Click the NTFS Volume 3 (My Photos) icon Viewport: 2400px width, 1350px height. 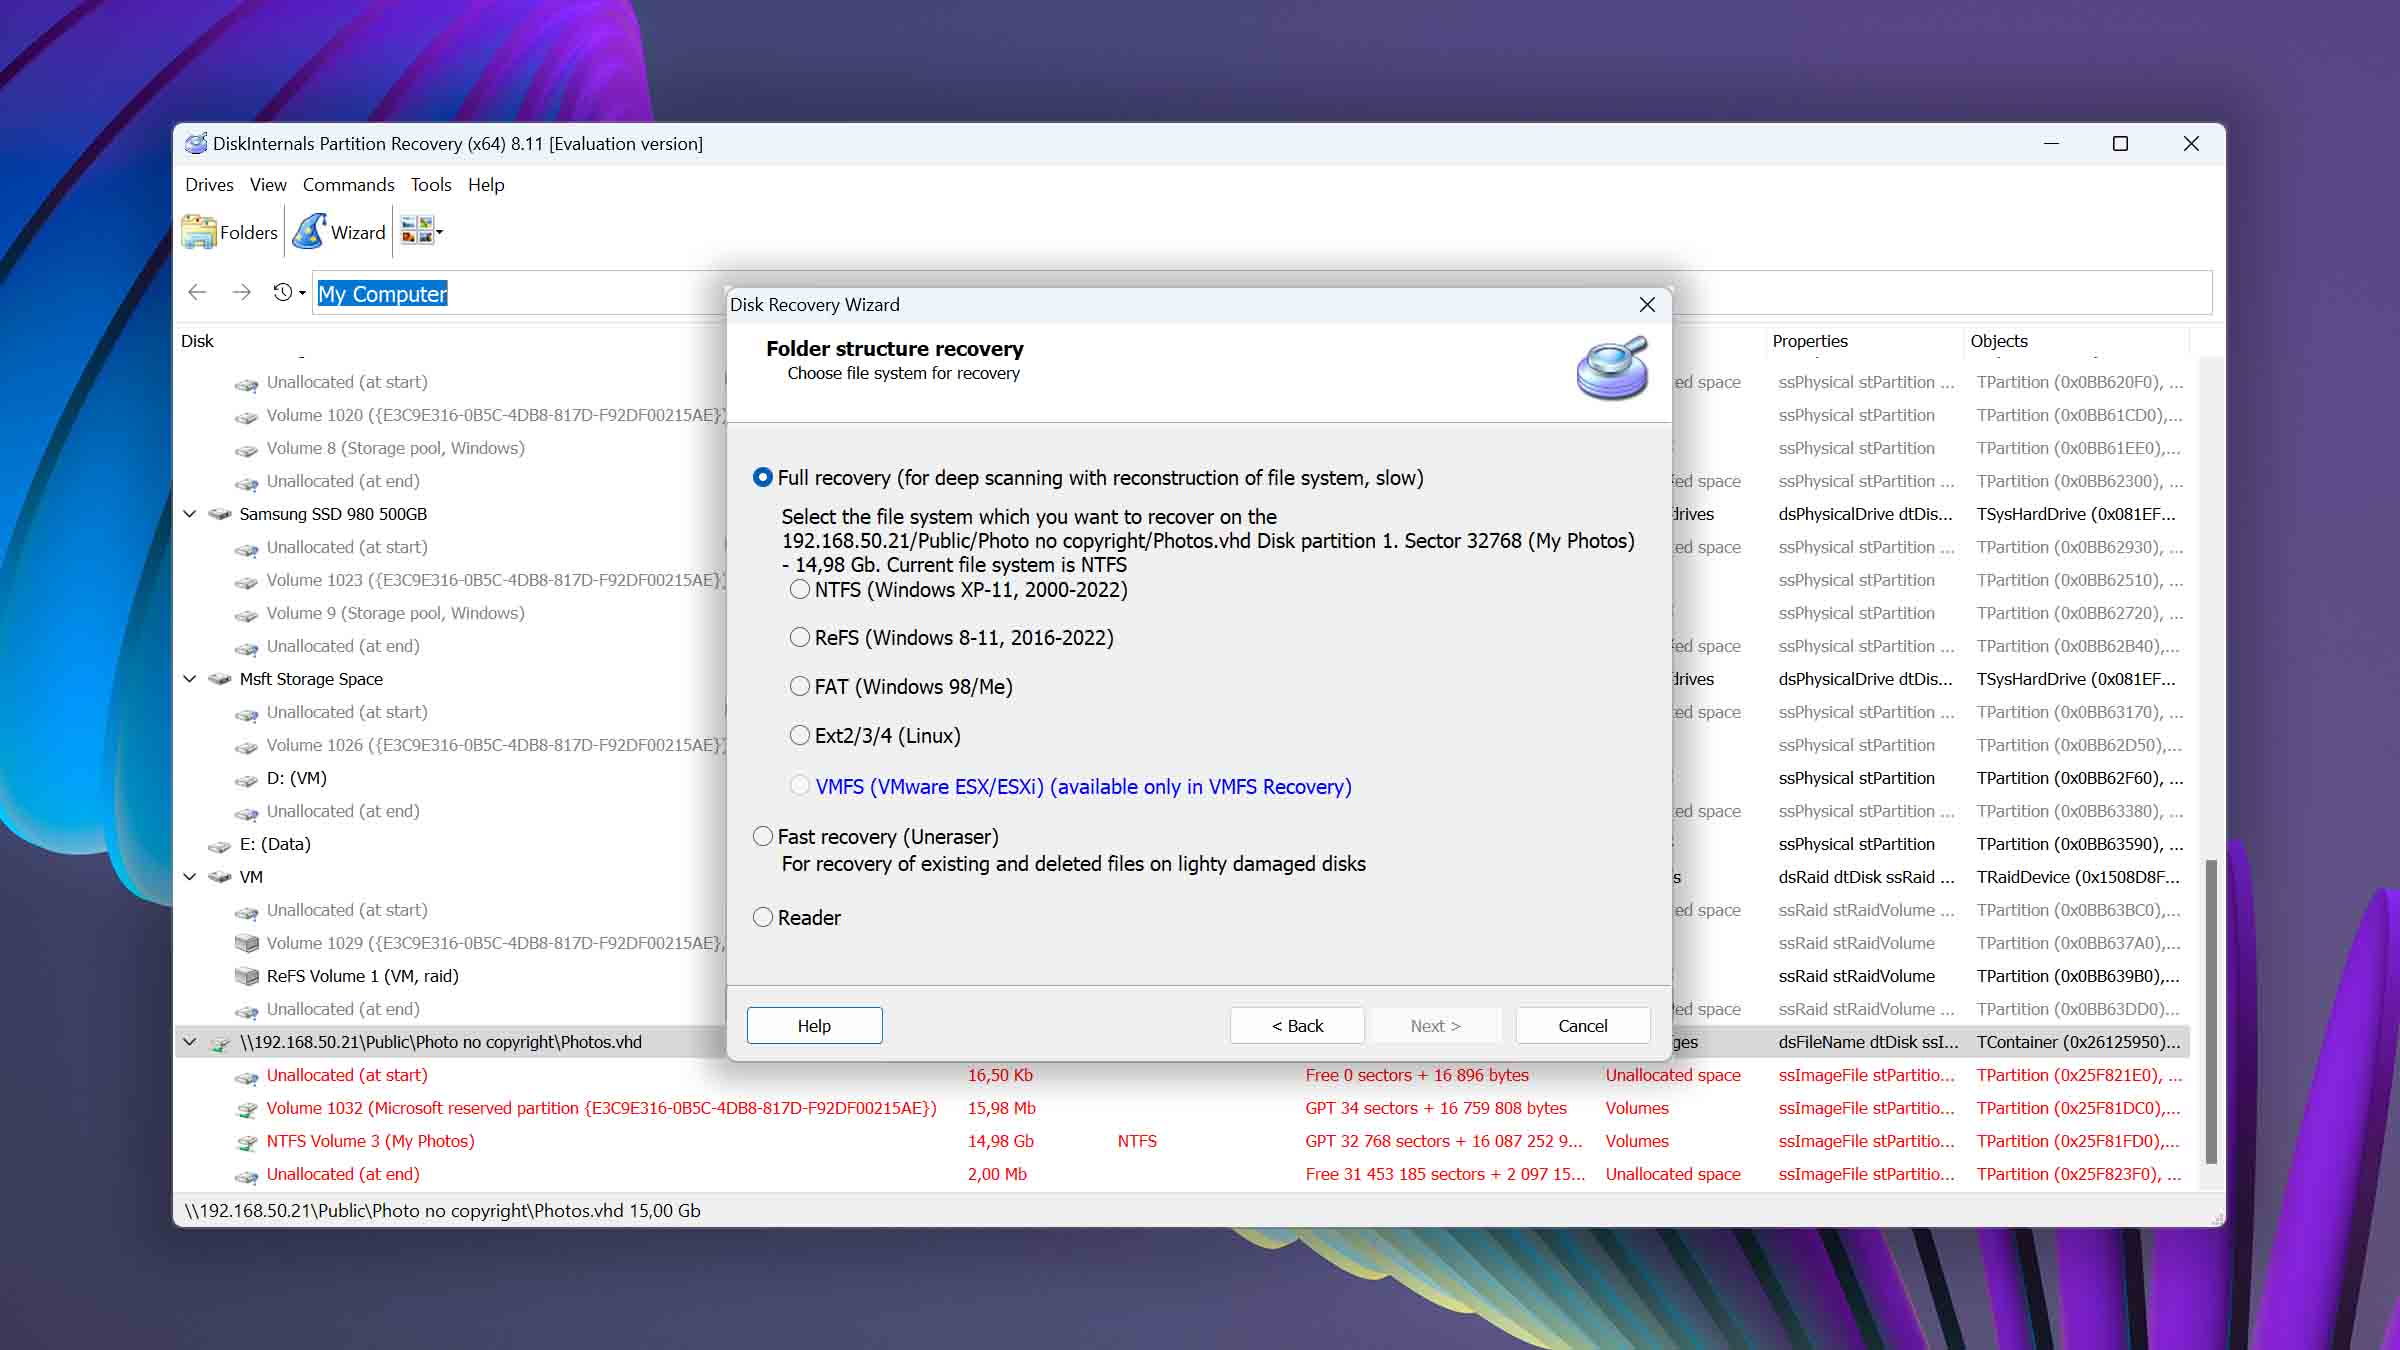246,1142
